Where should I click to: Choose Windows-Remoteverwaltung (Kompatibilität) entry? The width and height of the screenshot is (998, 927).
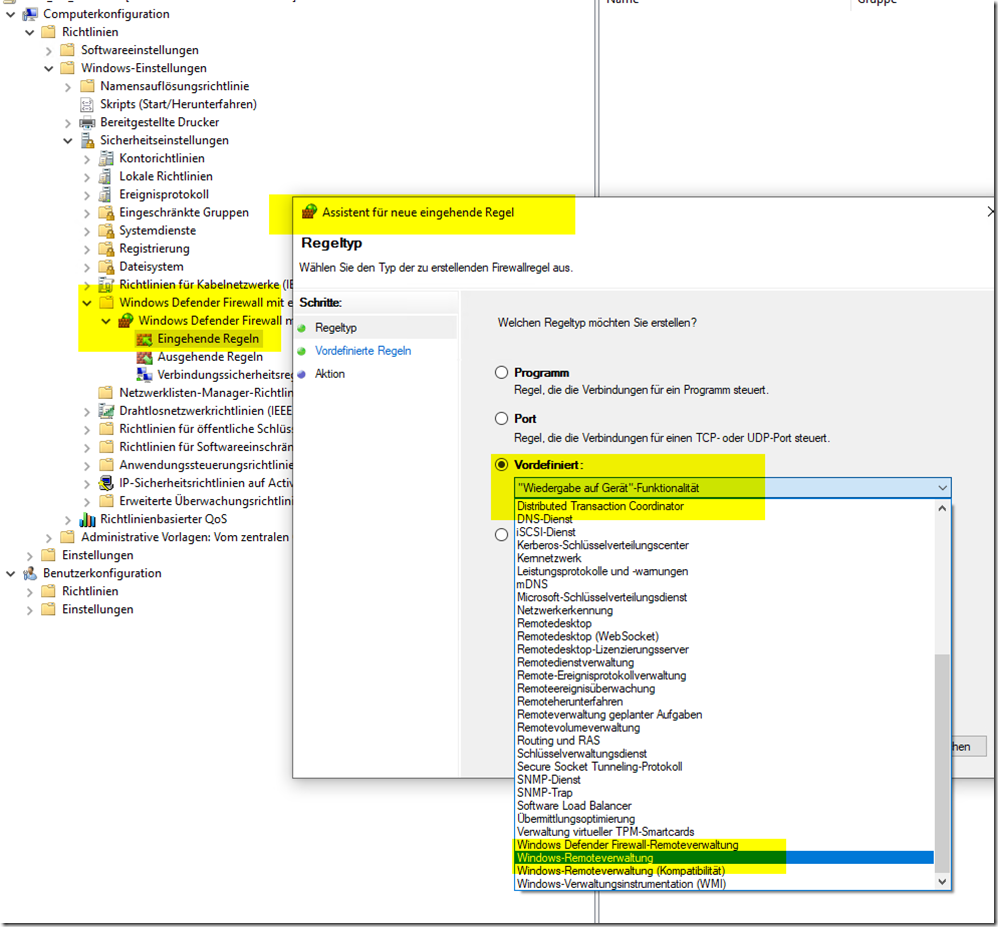tap(724, 871)
